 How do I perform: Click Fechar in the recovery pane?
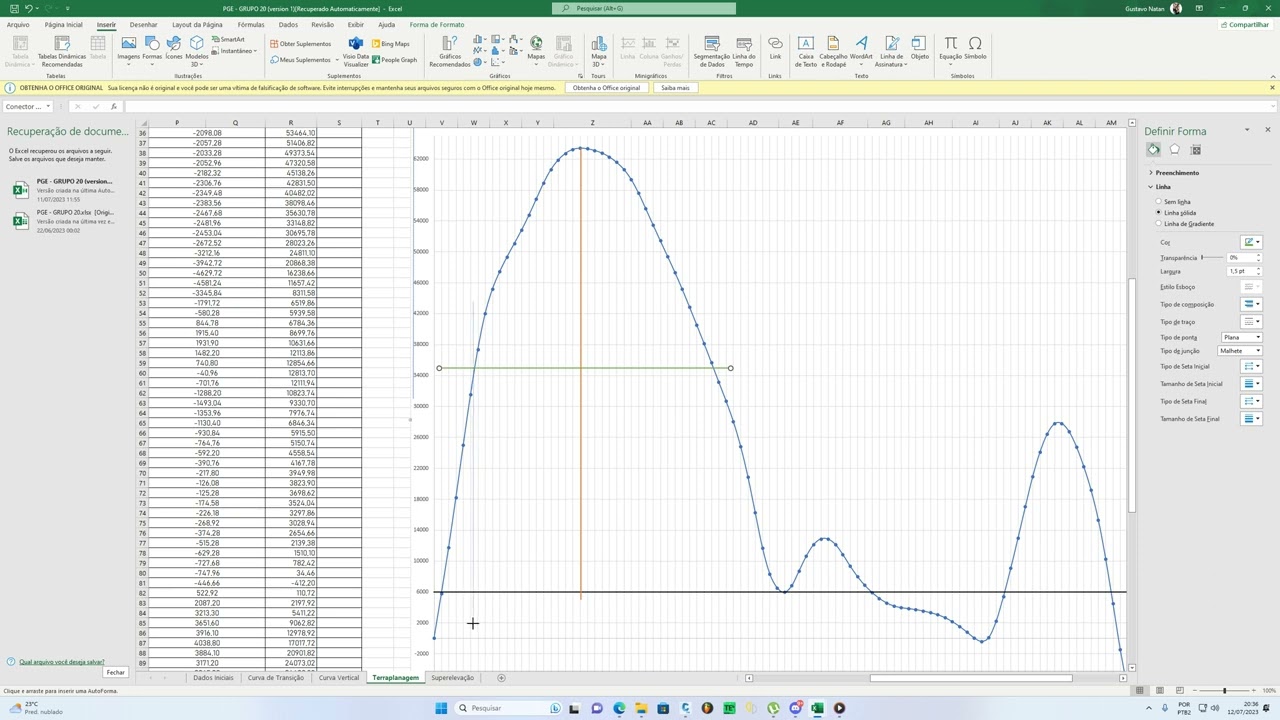click(116, 672)
